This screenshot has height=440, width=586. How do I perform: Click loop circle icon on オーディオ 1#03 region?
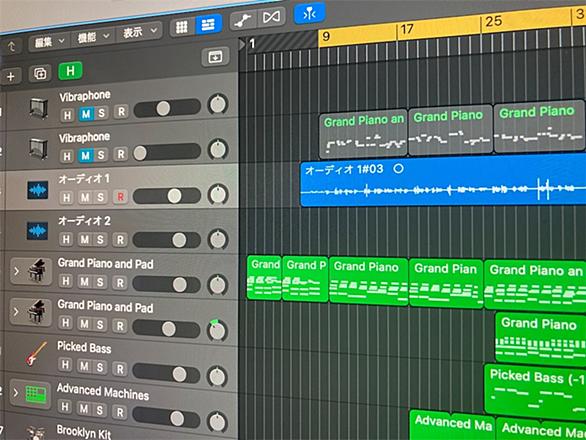[398, 169]
